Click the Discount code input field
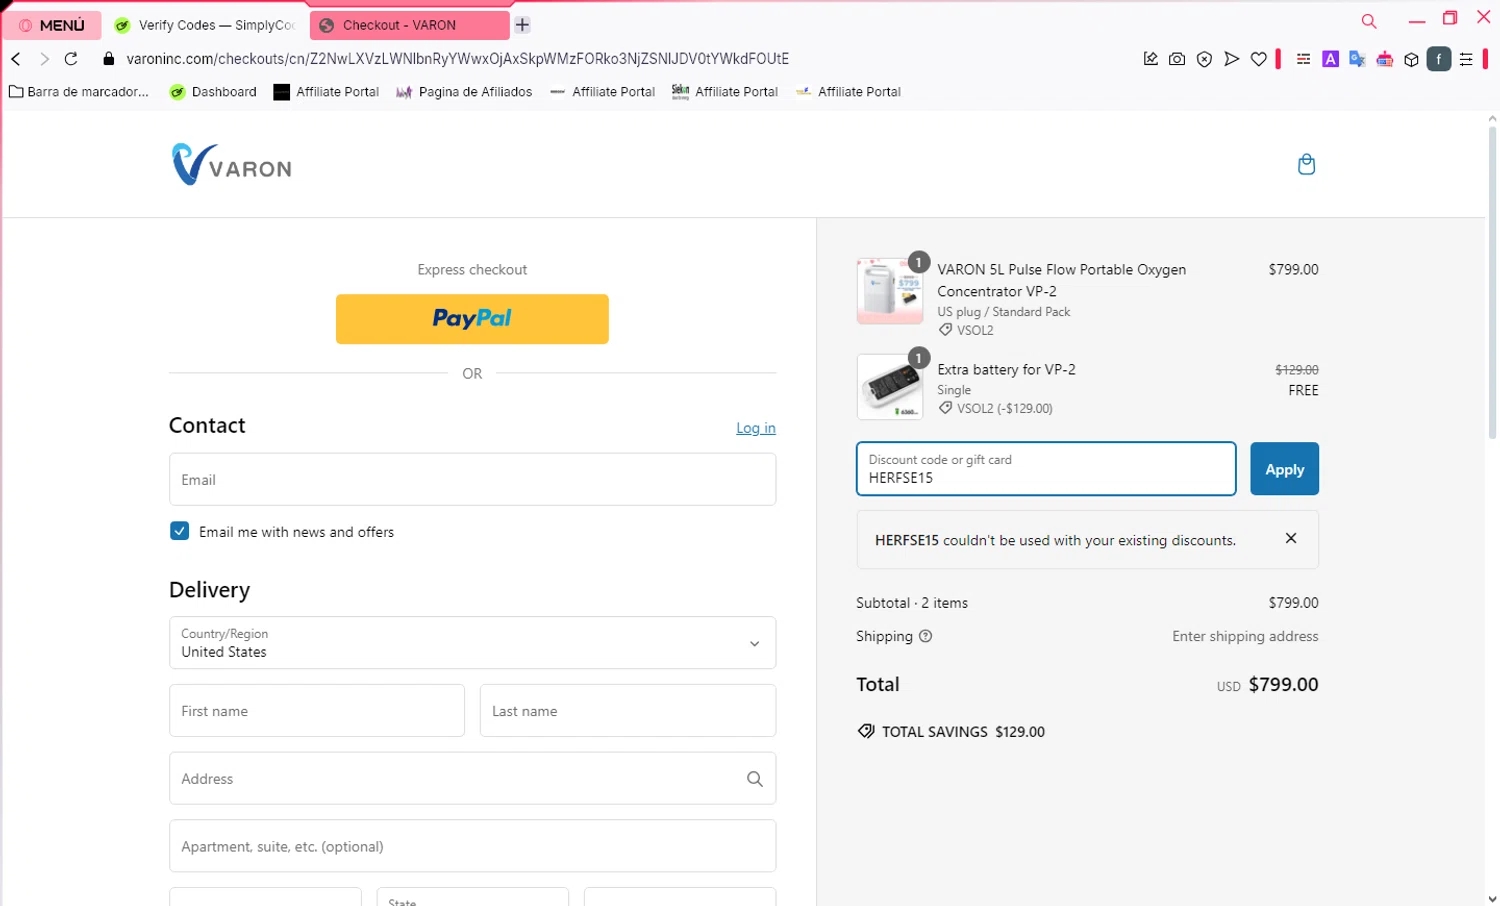The image size is (1500, 906). (1046, 469)
